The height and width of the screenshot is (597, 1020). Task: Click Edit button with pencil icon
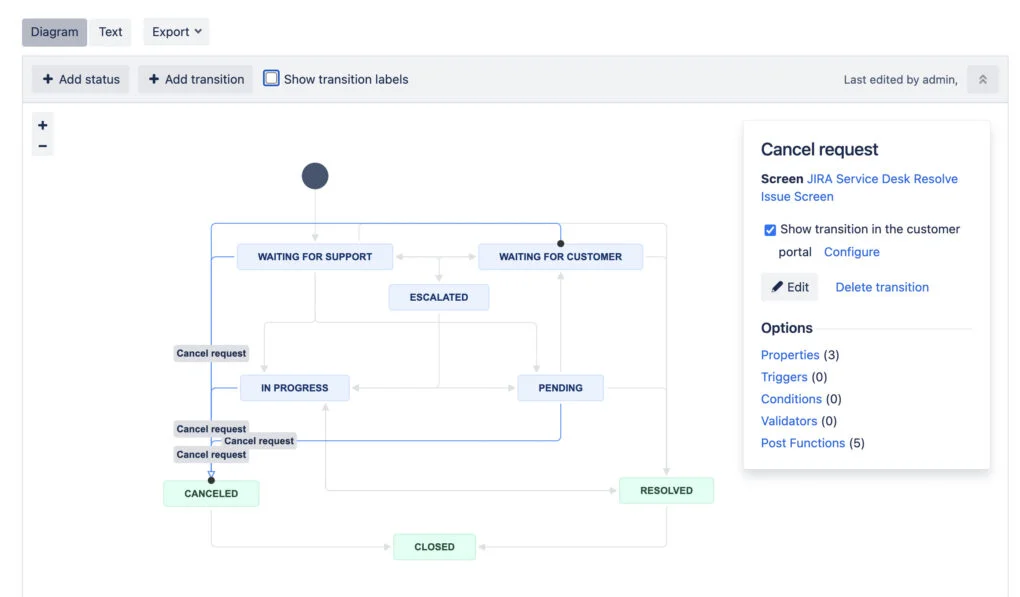789,287
